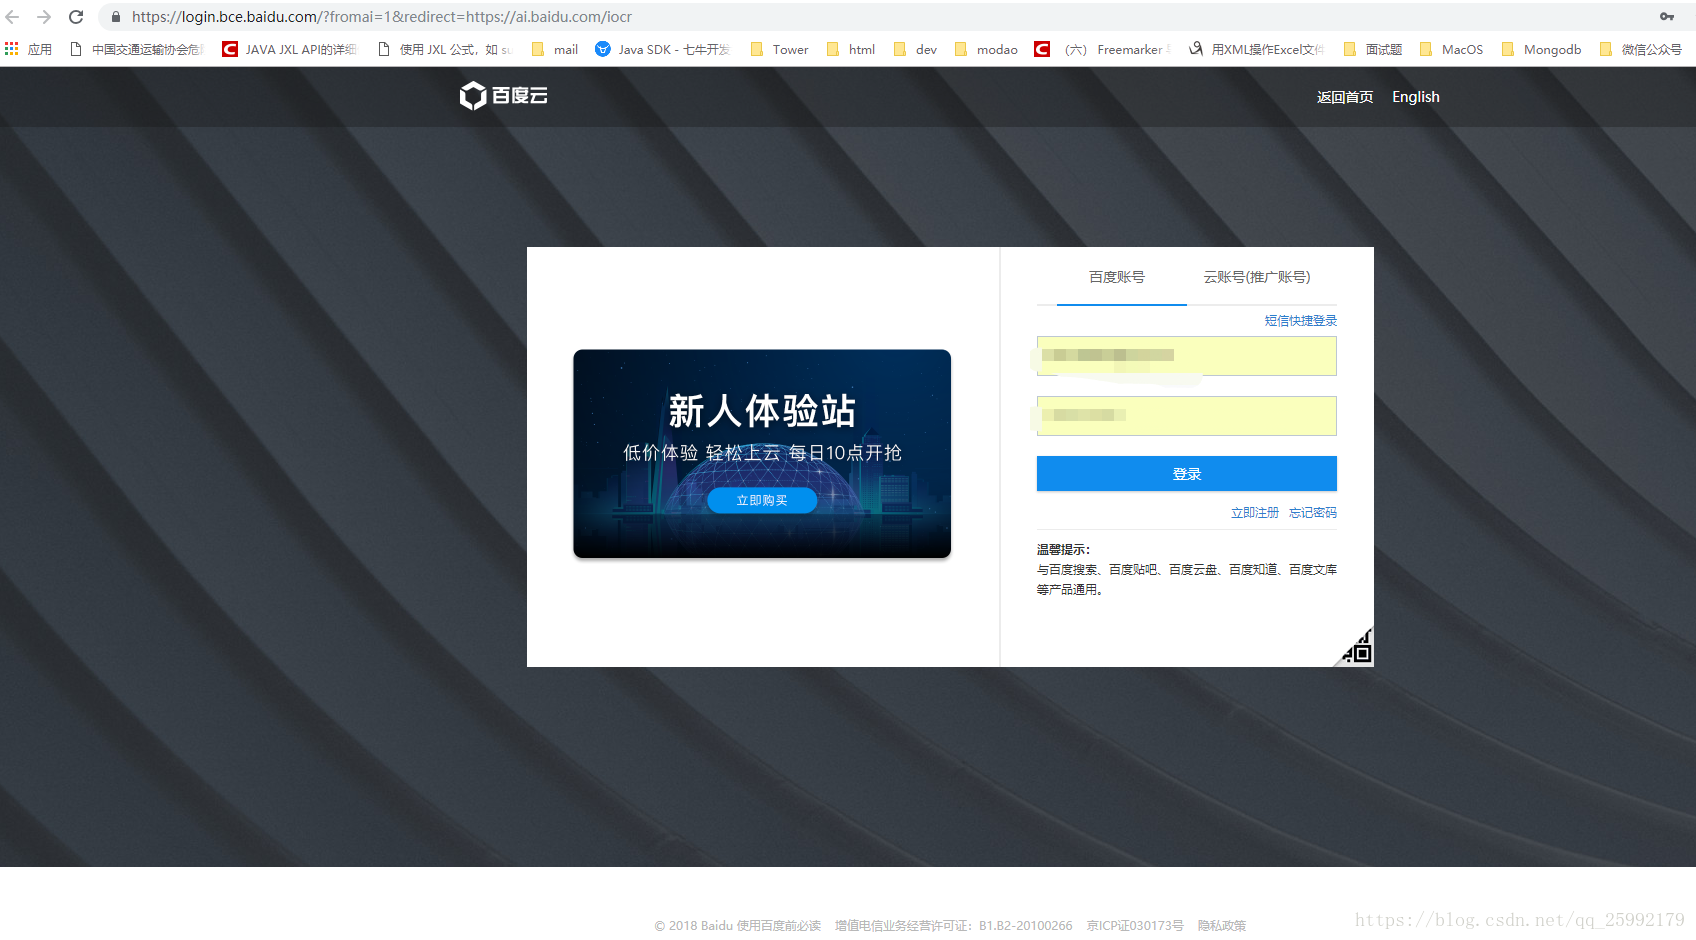Image resolution: width=1696 pixels, height=940 pixels.
Task: Open the 隐私政策 privacy policy
Action: [x=1221, y=925]
